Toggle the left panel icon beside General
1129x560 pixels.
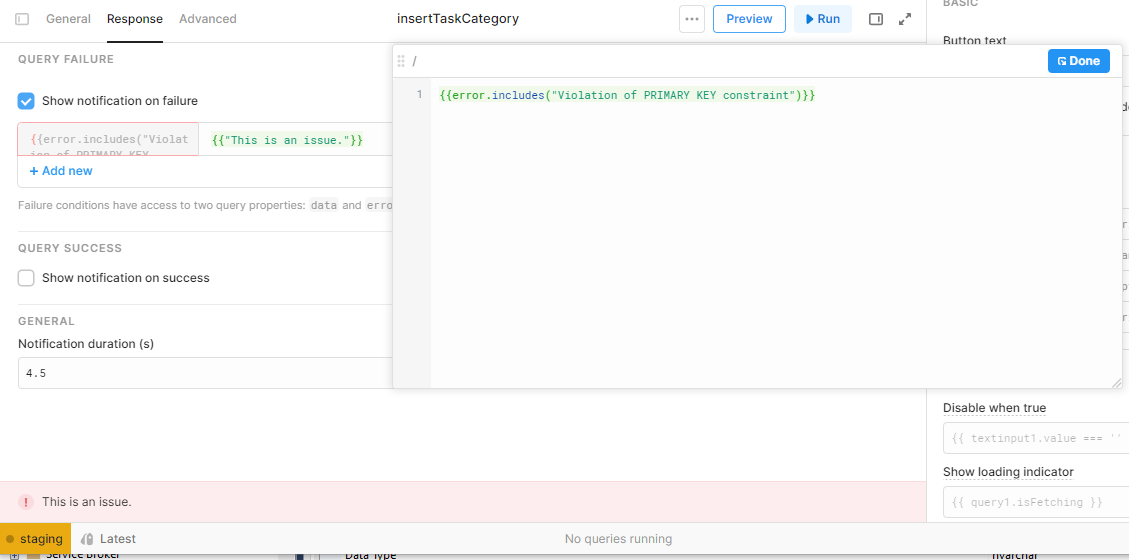(22, 19)
